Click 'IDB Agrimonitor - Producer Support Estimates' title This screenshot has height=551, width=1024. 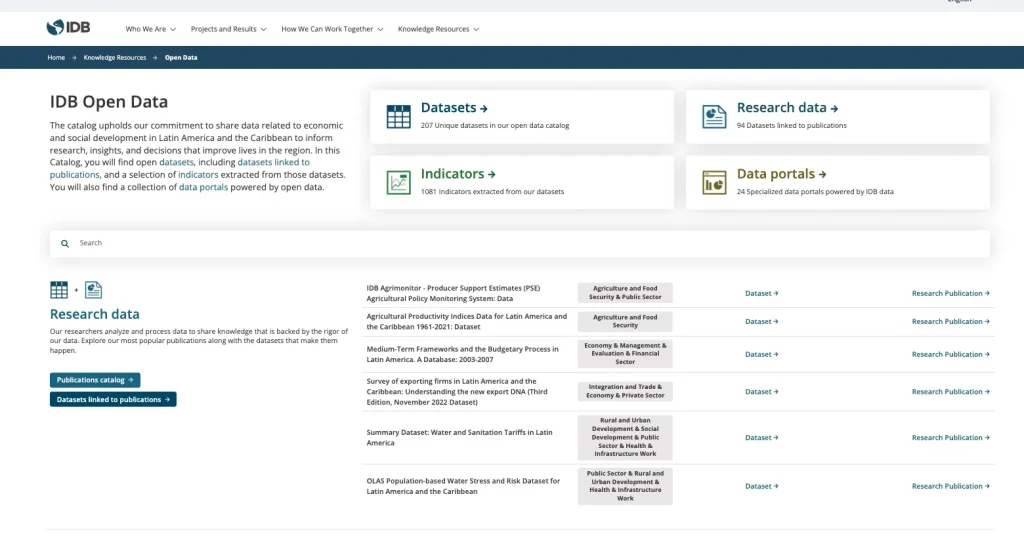pos(453,293)
